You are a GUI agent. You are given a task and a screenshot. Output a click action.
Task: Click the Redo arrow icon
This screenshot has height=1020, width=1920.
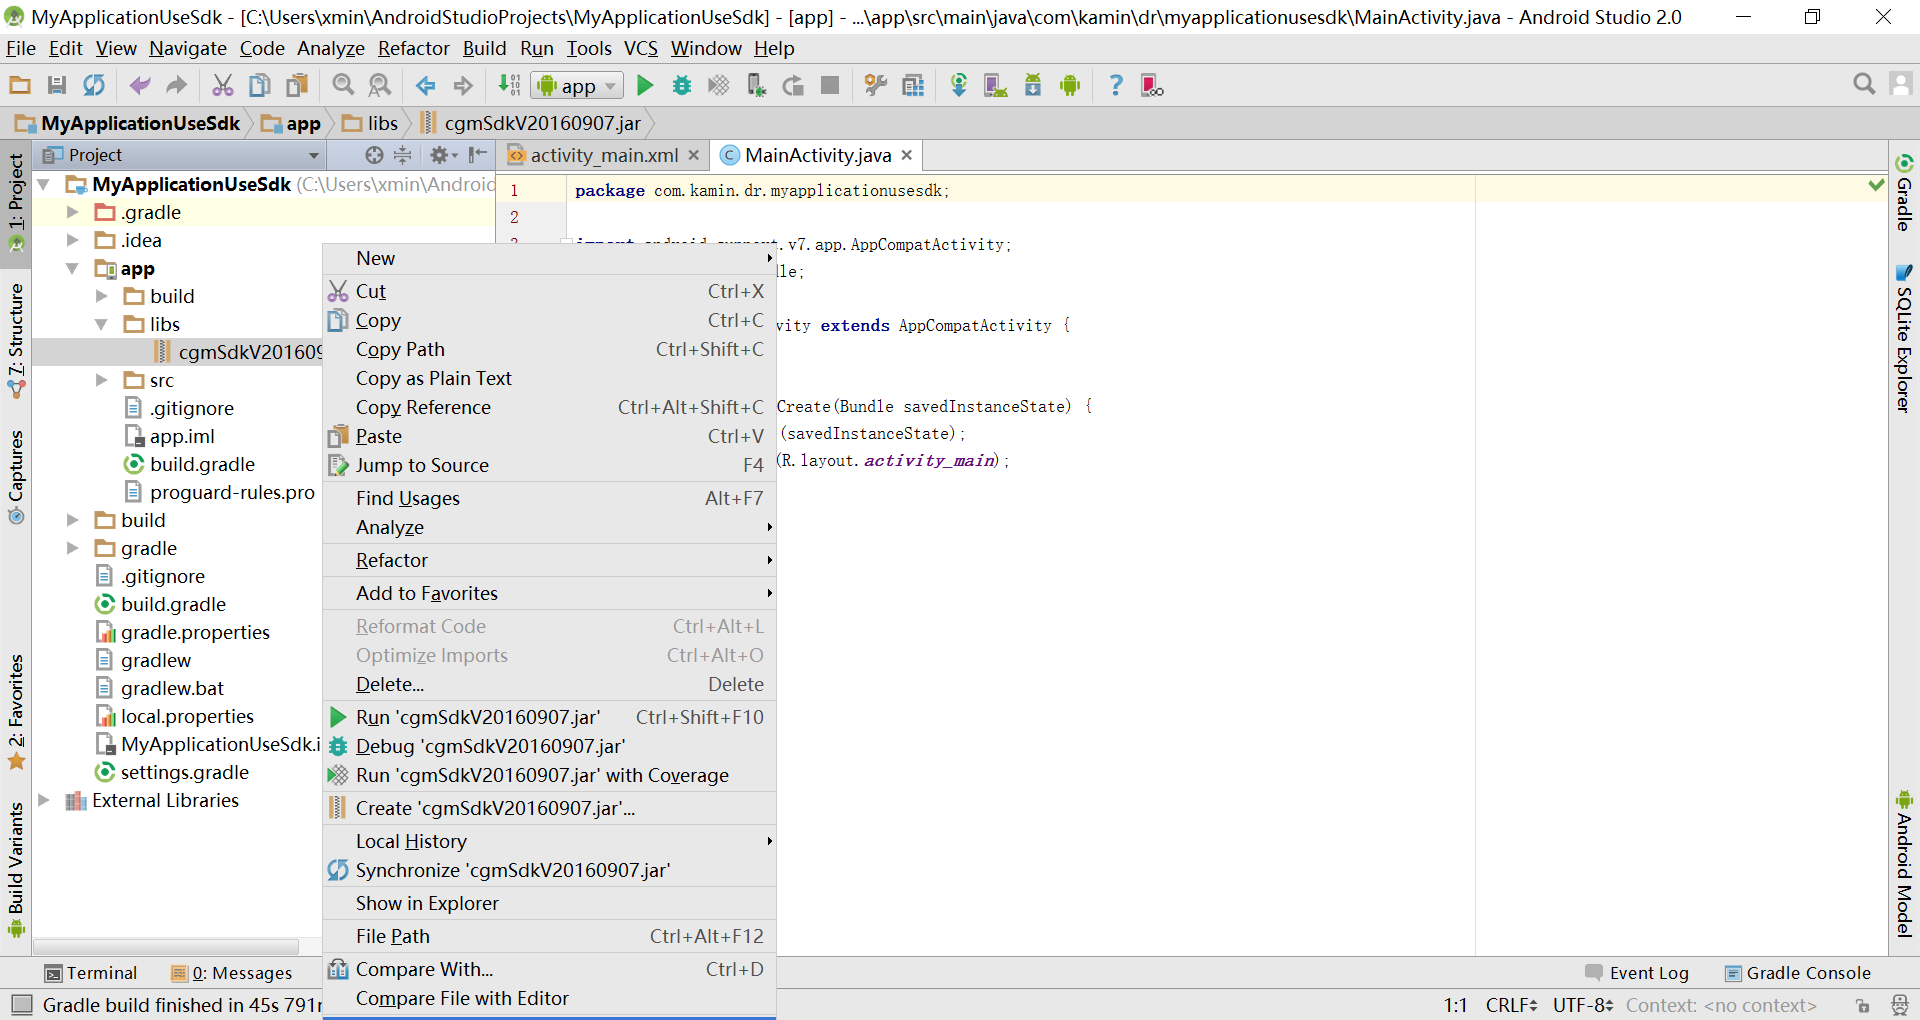[x=177, y=86]
